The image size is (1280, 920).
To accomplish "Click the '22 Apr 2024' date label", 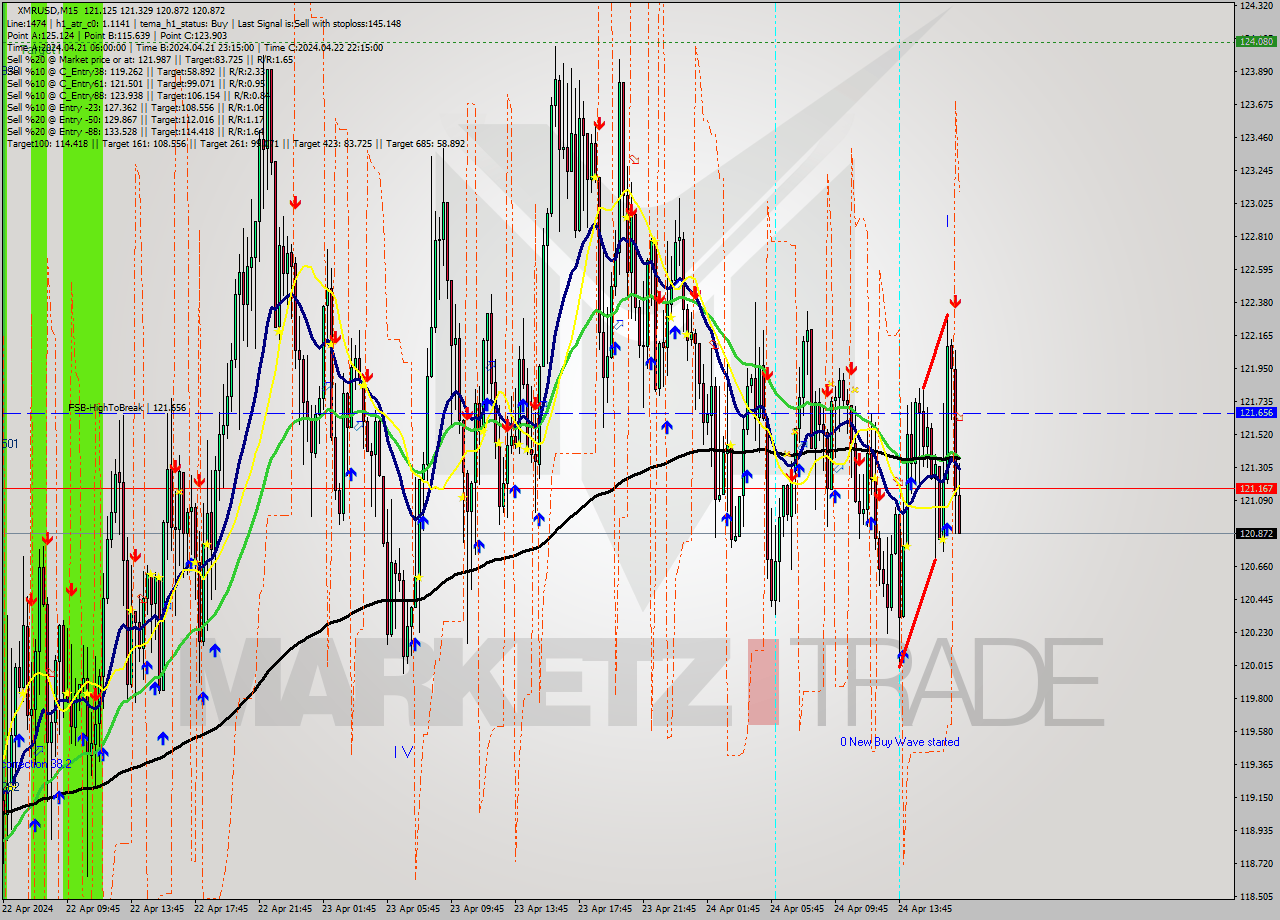I will [28, 909].
